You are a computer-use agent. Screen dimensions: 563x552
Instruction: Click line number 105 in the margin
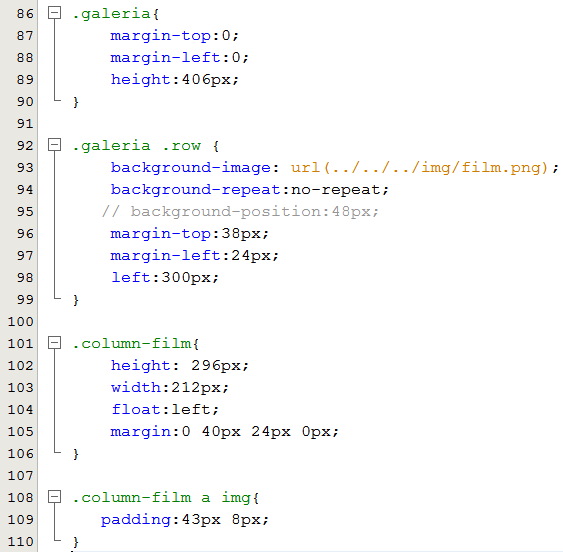click(20, 431)
